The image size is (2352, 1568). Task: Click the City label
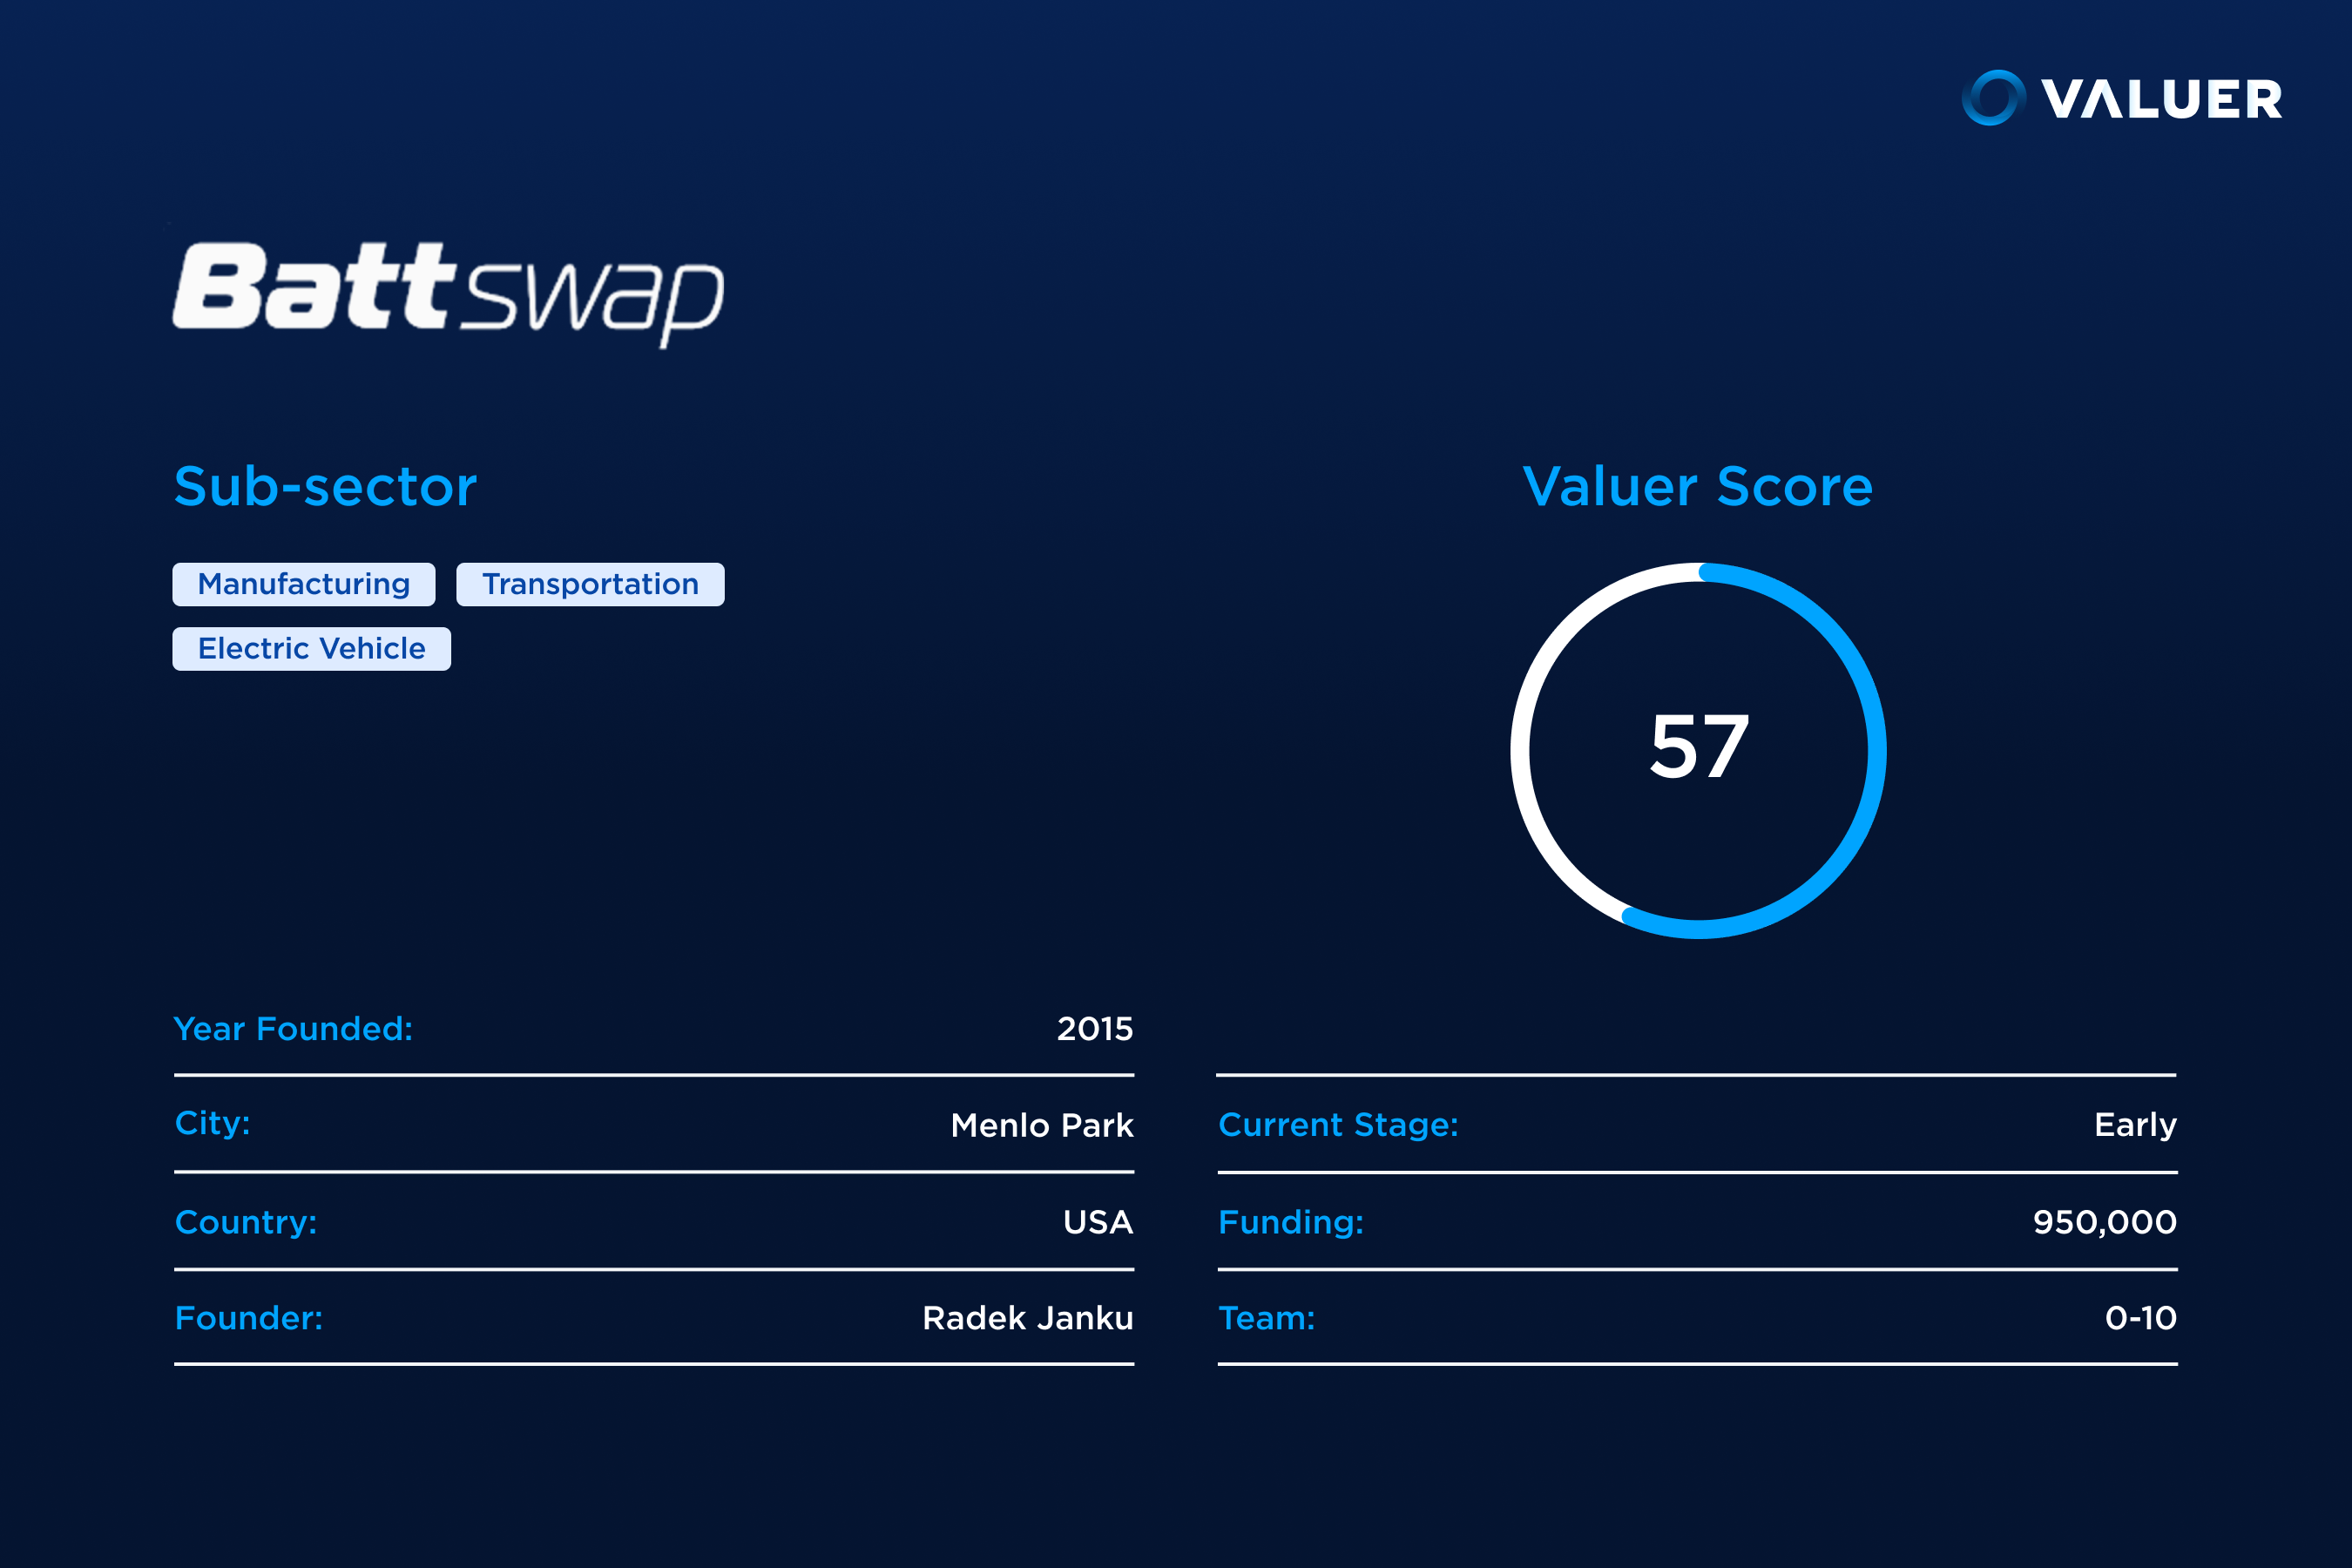click(212, 1123)
